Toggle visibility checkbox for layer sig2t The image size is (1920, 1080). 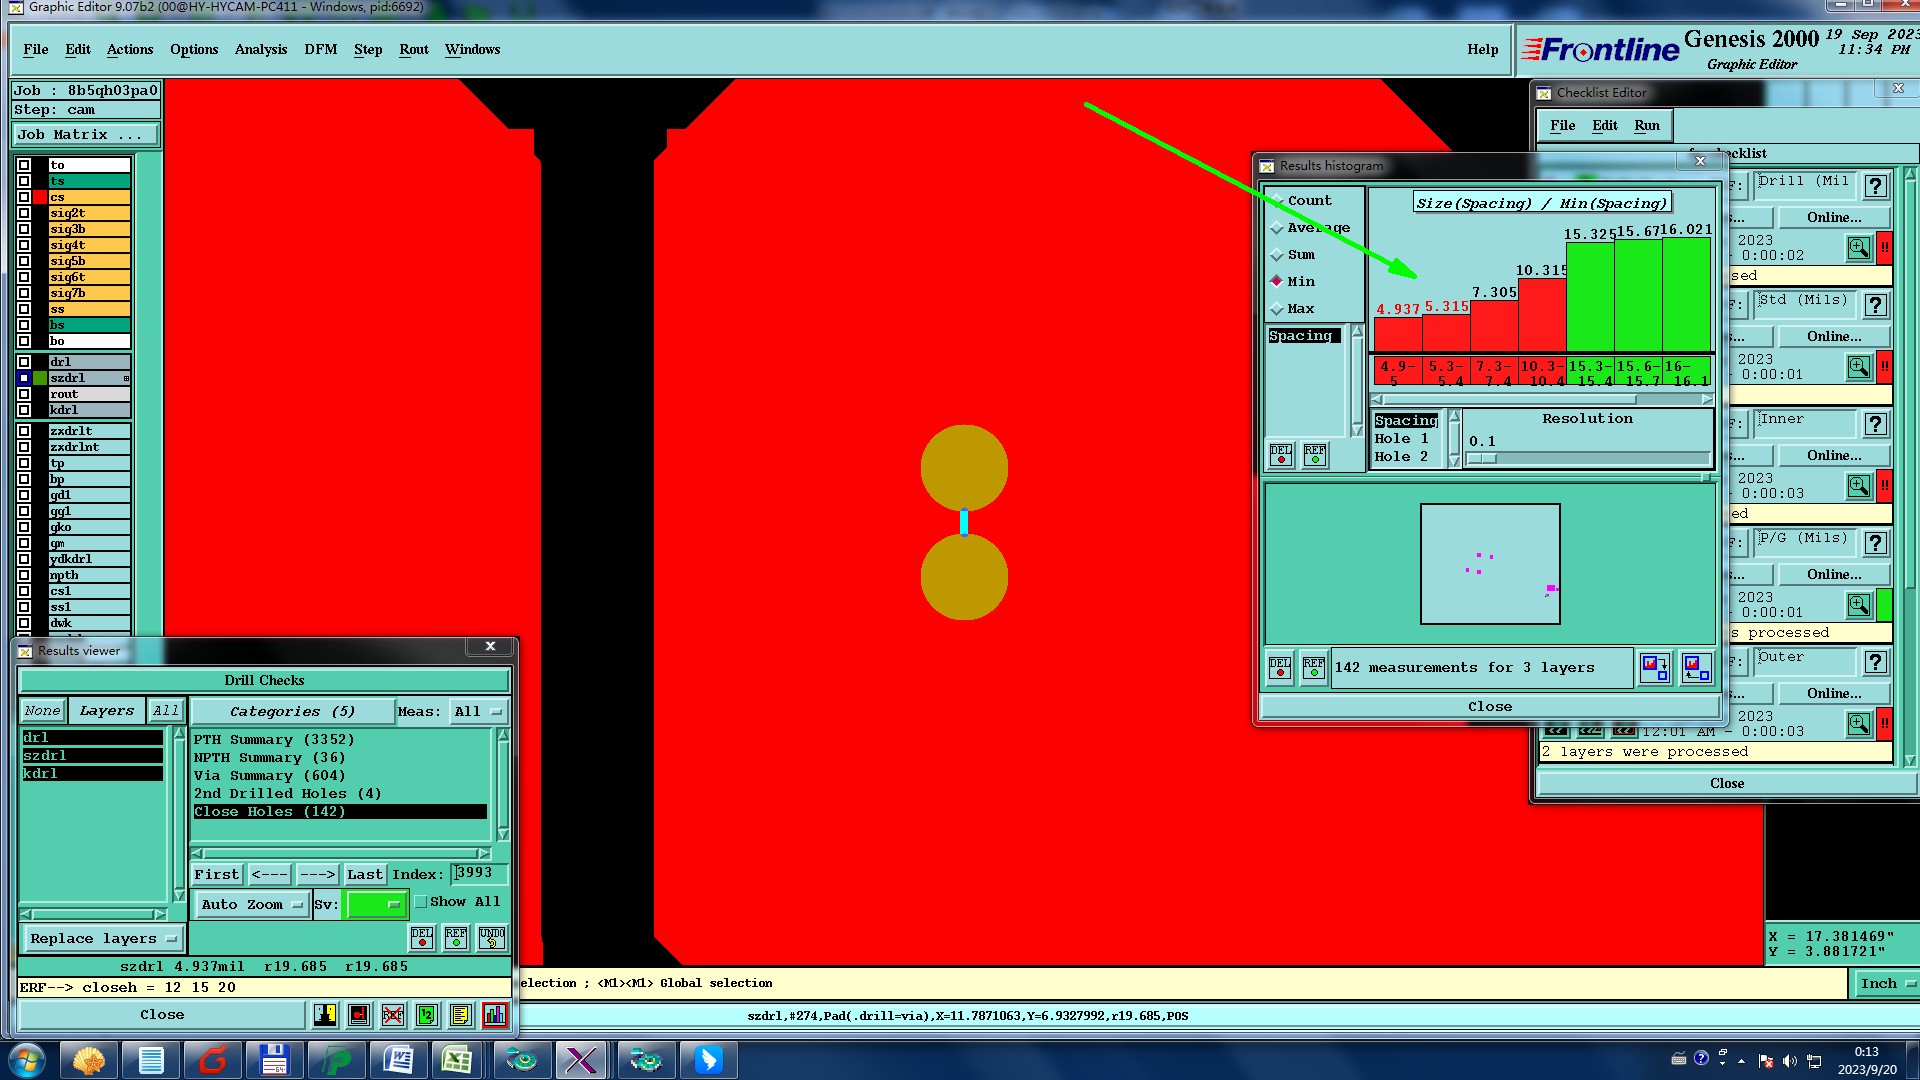tap(24, 213)
